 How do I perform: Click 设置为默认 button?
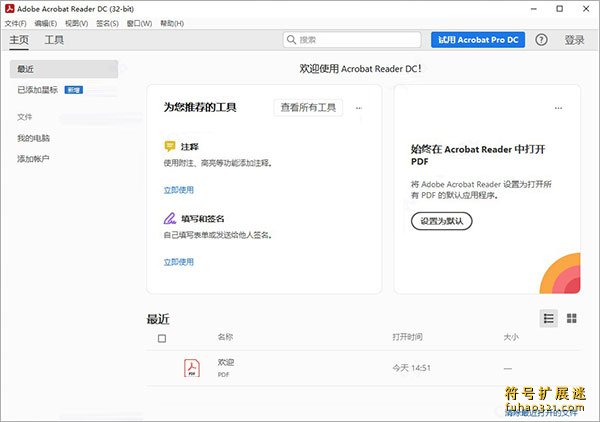point(442,221)
